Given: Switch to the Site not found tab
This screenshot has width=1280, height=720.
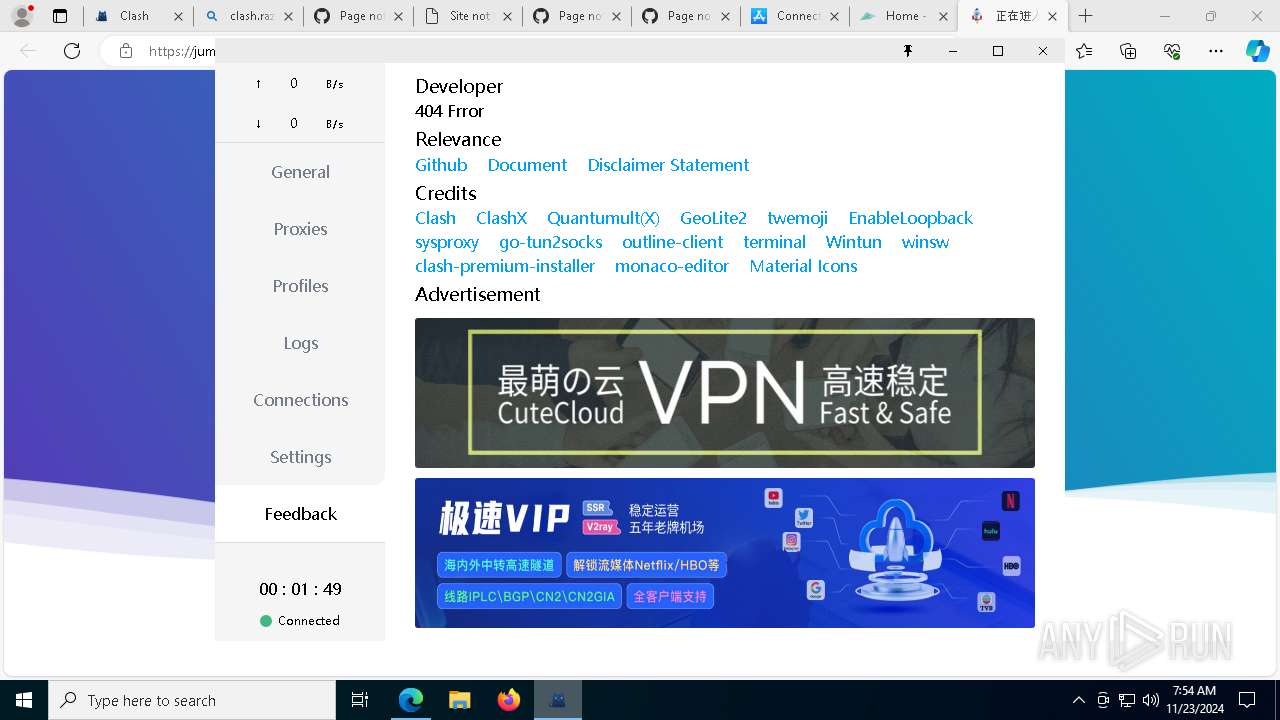Looking at the screenshot, I should tap(470, 16).
